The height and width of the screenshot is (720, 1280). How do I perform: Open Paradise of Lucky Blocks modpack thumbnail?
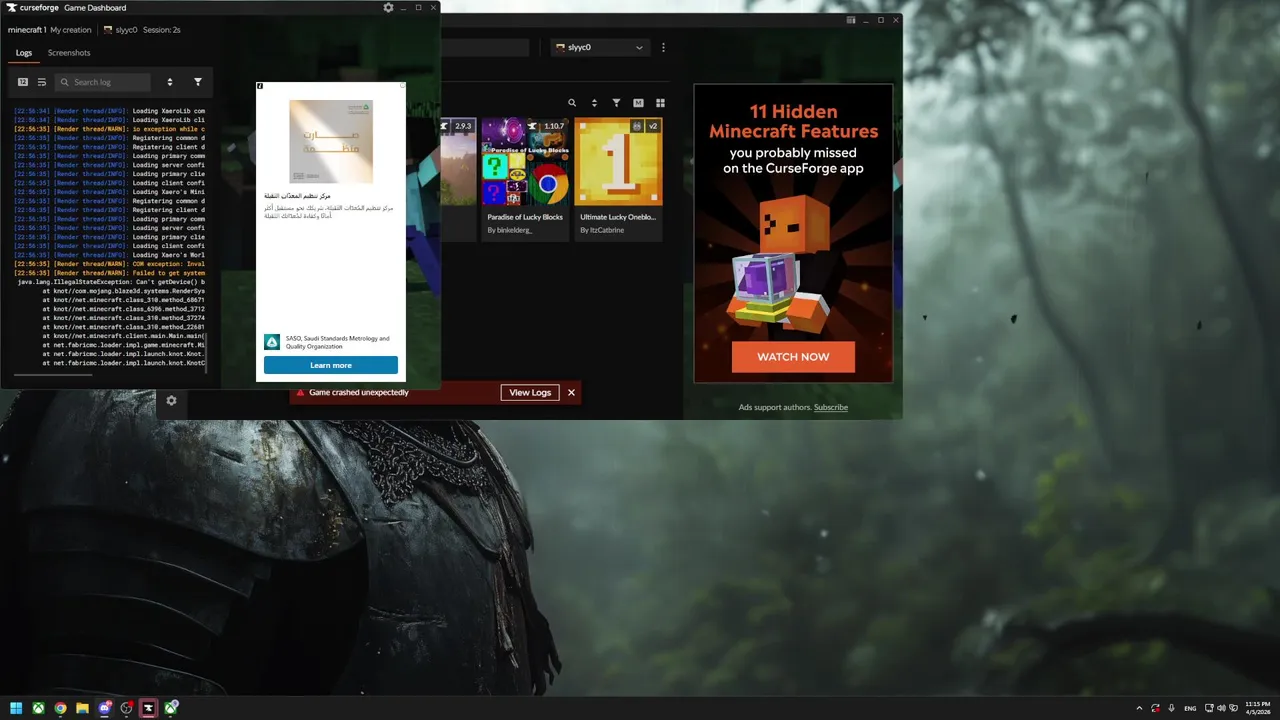coord(525,162)
